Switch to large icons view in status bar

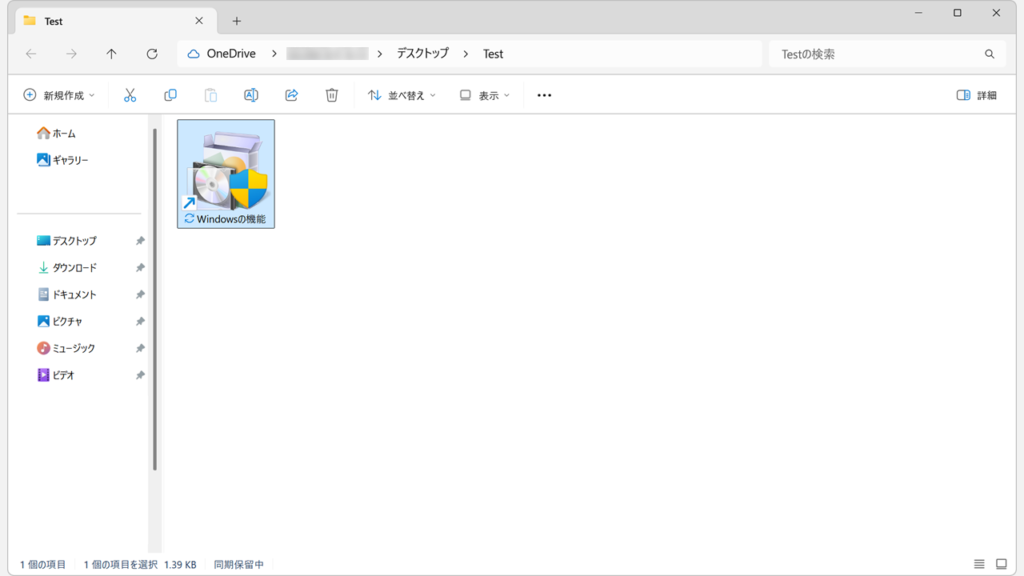coord(1003,565)
